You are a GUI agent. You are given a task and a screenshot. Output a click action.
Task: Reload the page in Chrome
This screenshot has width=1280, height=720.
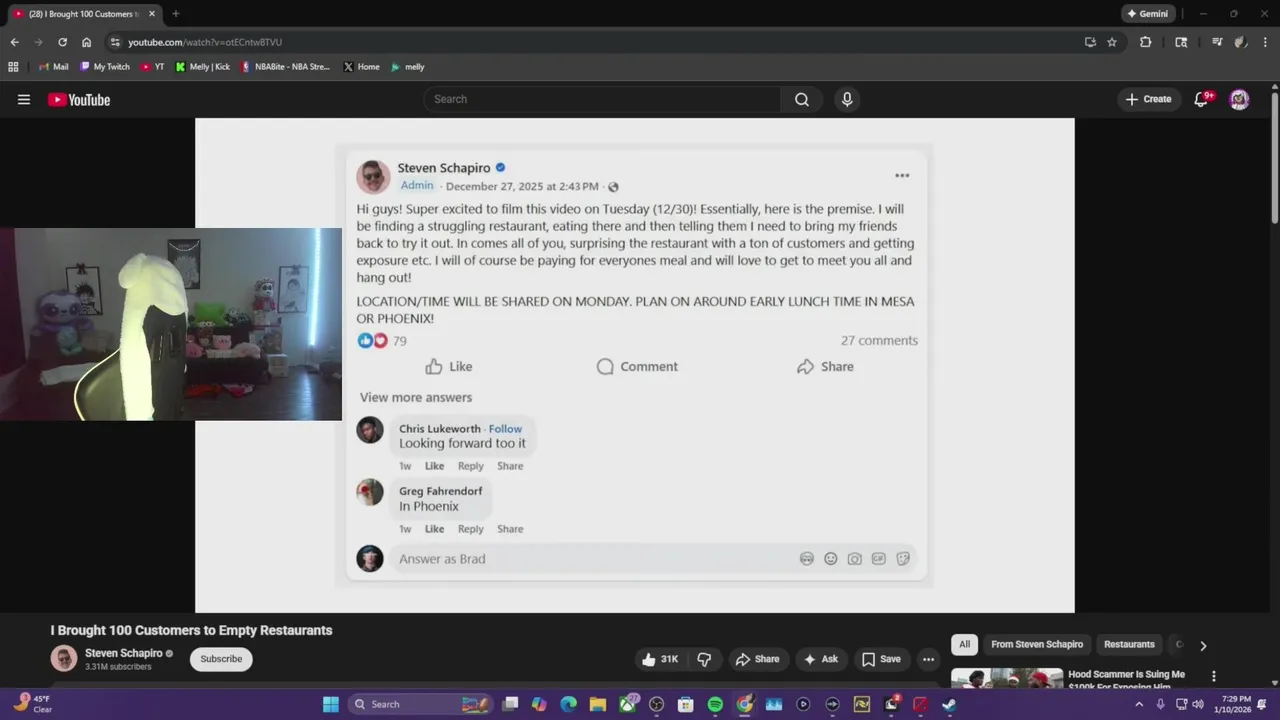tap(62, 42)
